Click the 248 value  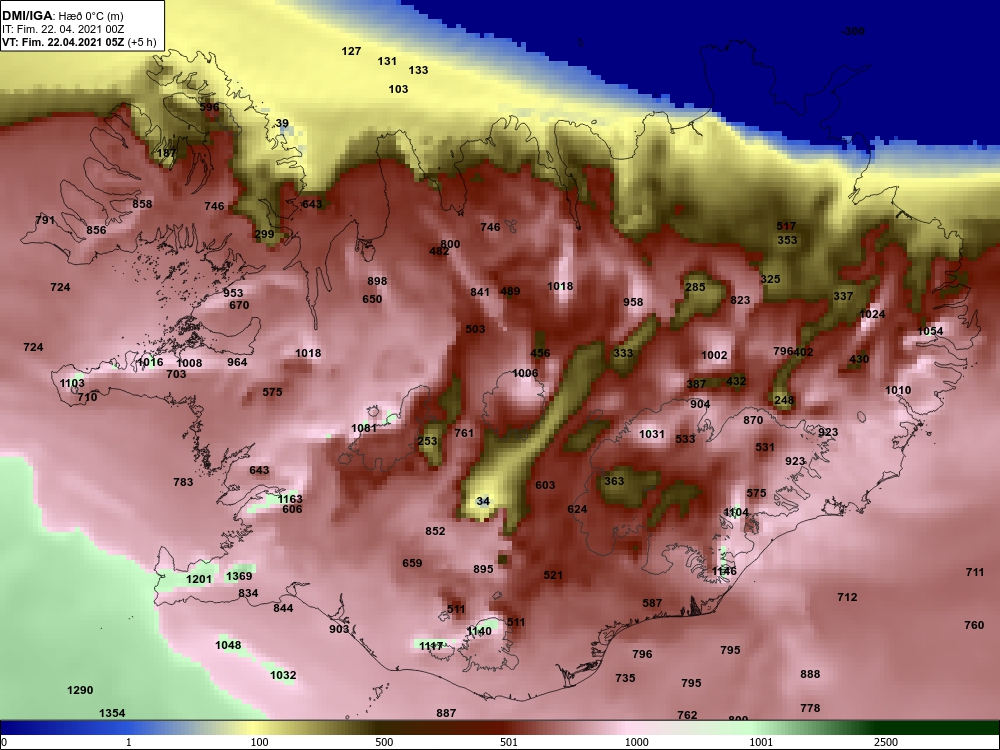point(784,401)
